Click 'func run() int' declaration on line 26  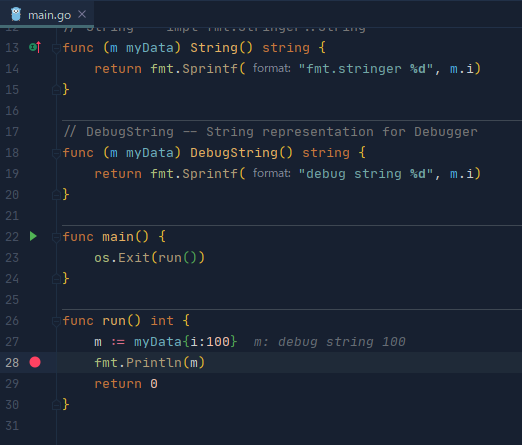pos(118,321)
